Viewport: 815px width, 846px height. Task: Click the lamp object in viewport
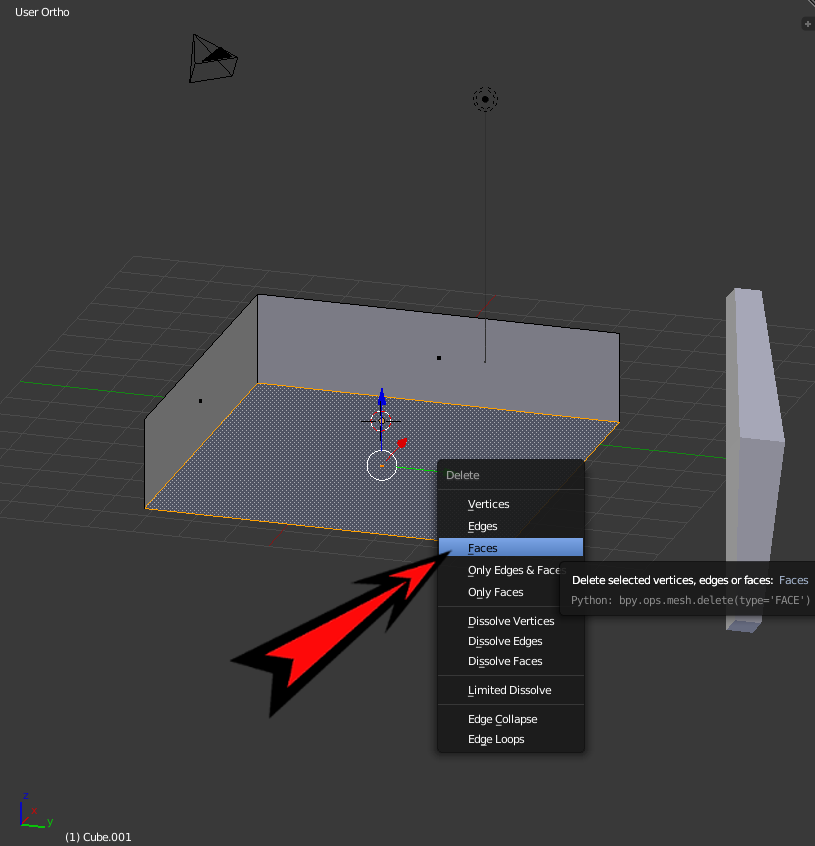pyautogui.click(x=485, y=99)
